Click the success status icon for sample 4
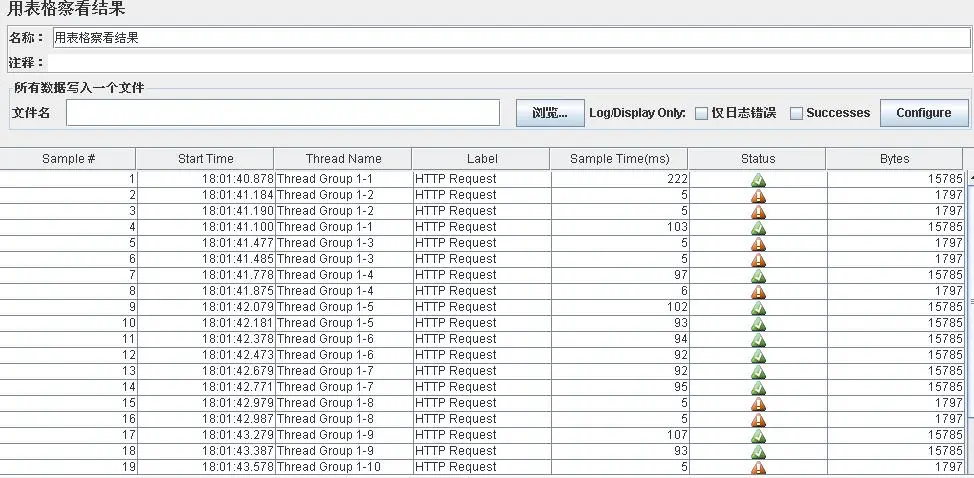Screen dimensions: 974x478 [x=758, y=228]
